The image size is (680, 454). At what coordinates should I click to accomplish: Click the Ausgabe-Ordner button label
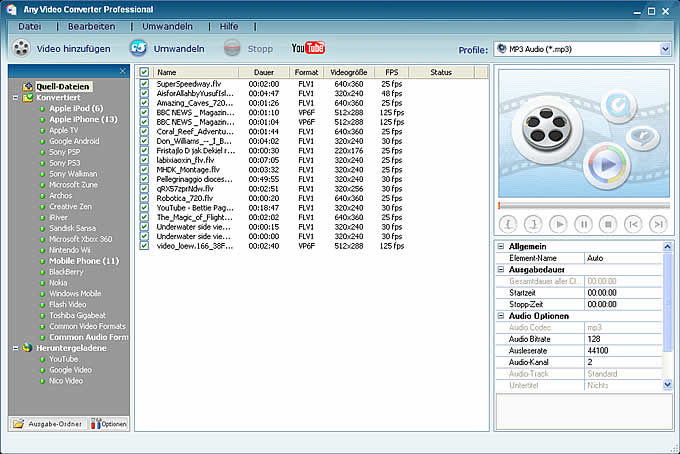click(55, 424)
